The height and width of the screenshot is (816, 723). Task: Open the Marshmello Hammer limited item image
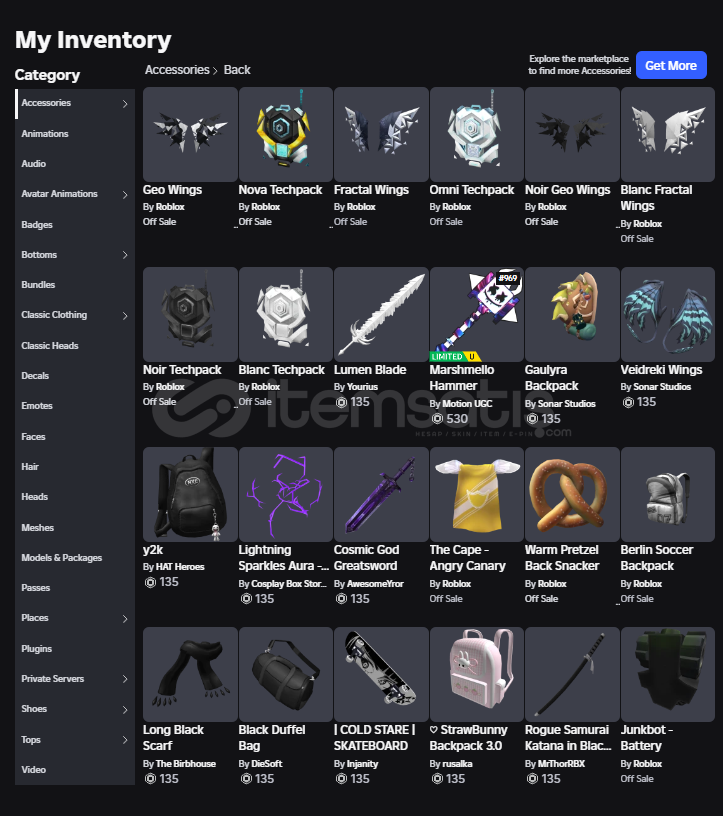coord(476,314)
